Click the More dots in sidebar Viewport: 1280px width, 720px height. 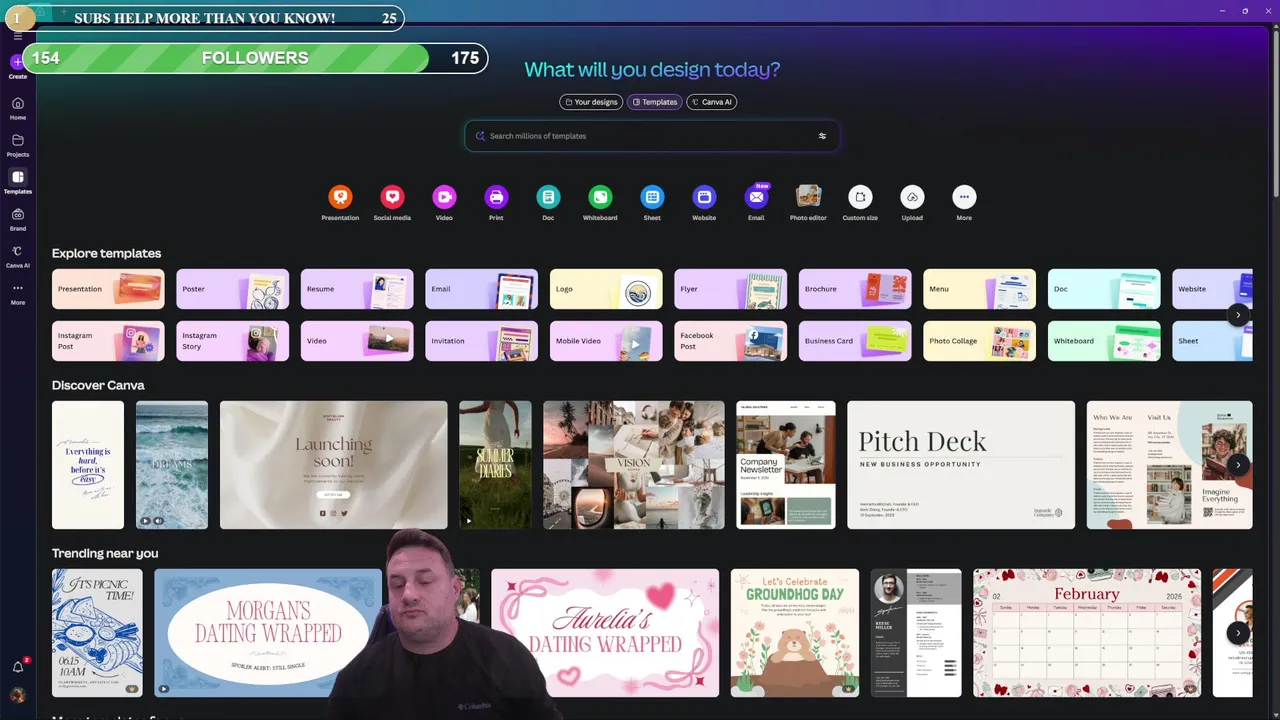coord(17,288)
